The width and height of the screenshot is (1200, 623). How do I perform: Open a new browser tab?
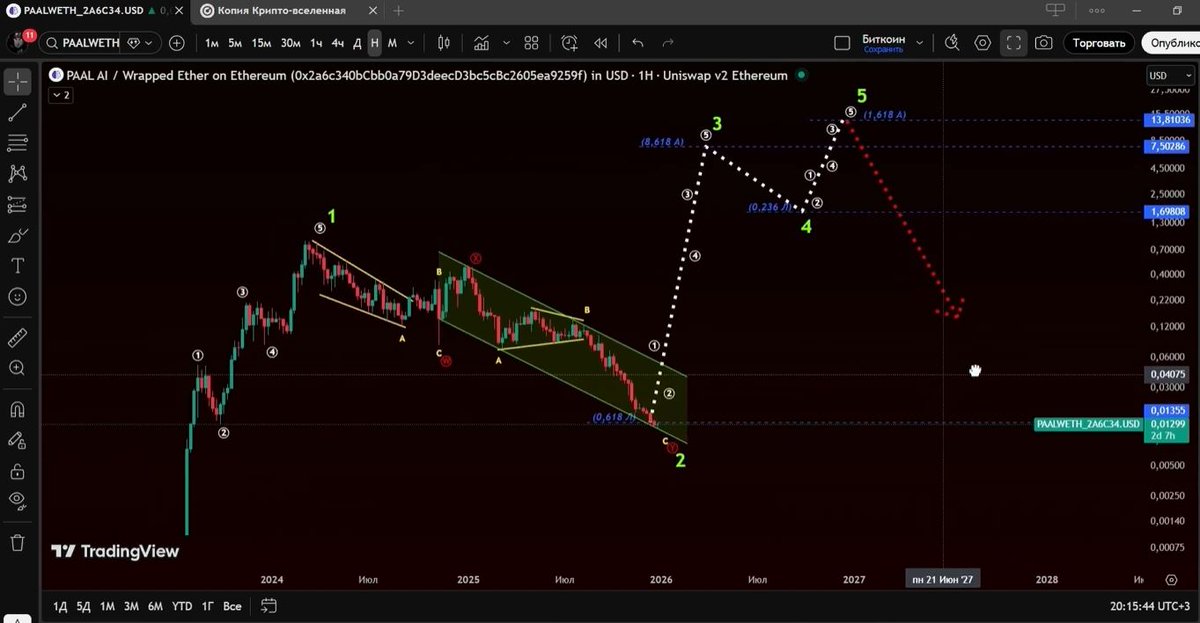398,10
